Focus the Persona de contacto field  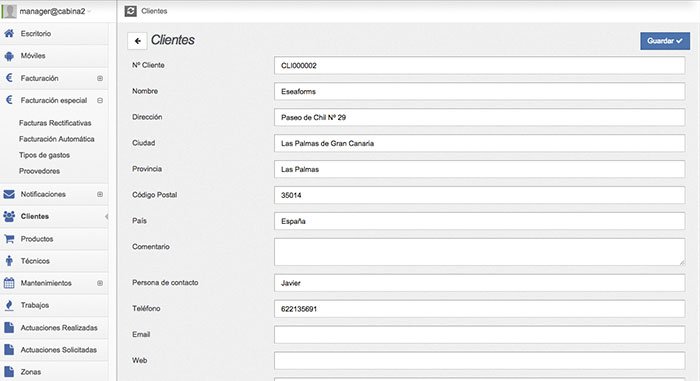[479, 283]
